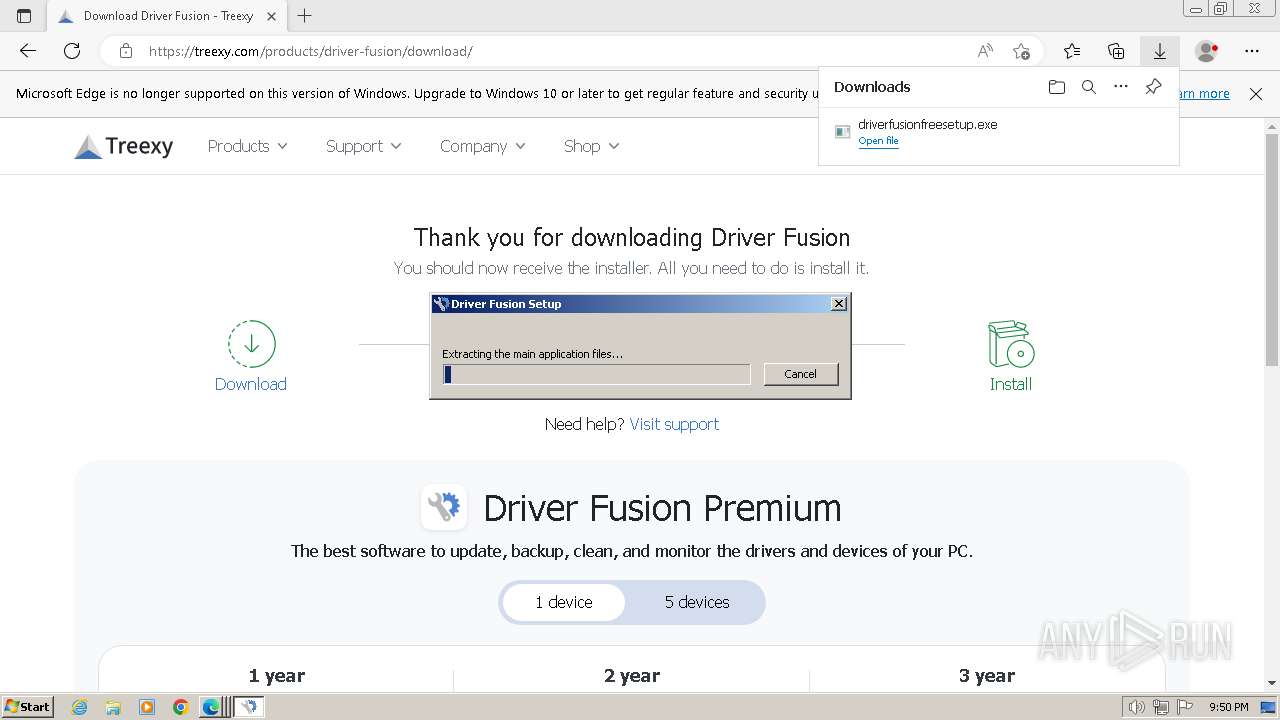
Task: Expand the Support menu
Action: [x=364, y=146]
